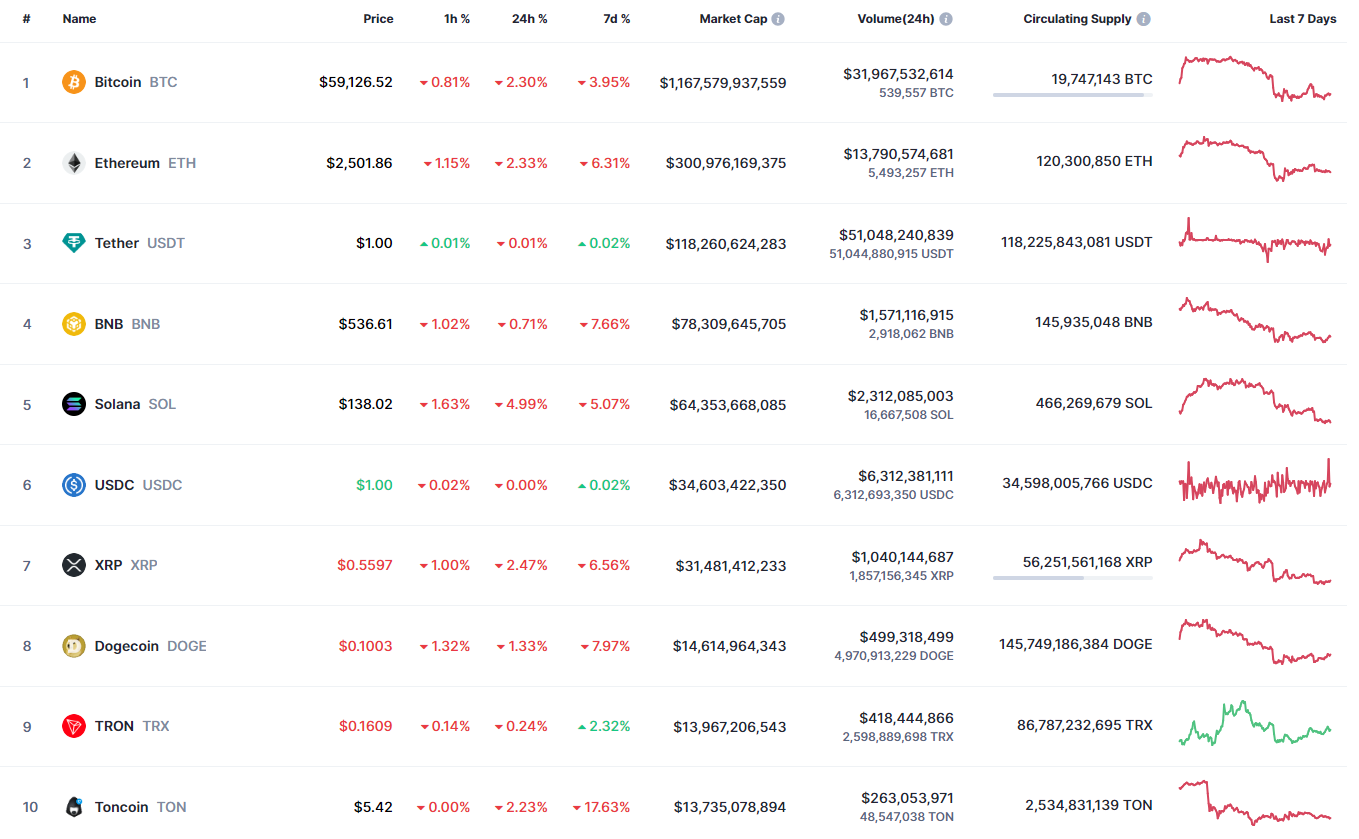This screenshot has width=1359, height=839.
Task: Sort coins by the Name header
Action: (78, 19)
